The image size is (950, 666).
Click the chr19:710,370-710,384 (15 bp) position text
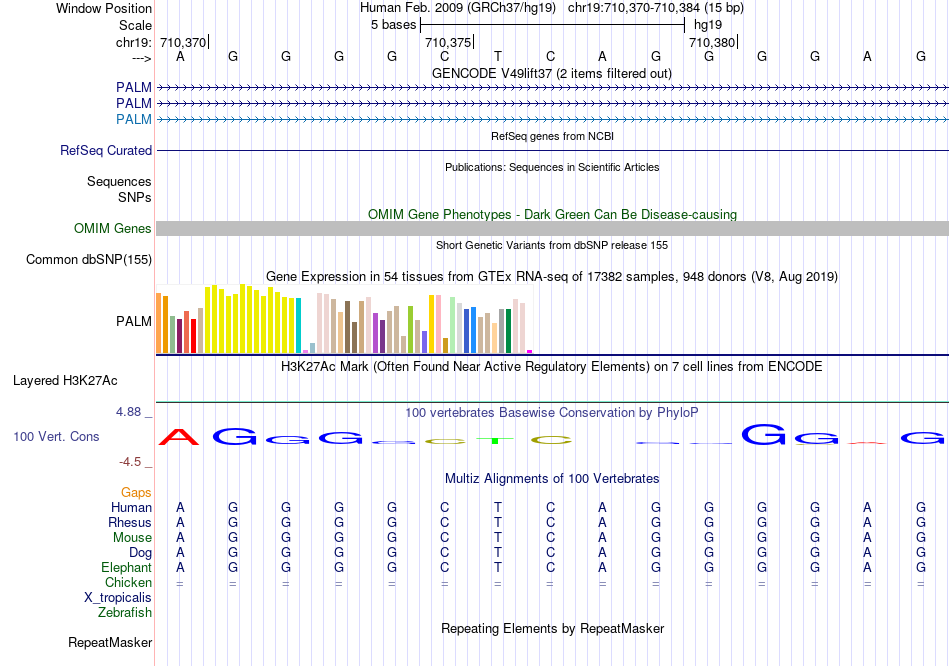coord(656,8)
